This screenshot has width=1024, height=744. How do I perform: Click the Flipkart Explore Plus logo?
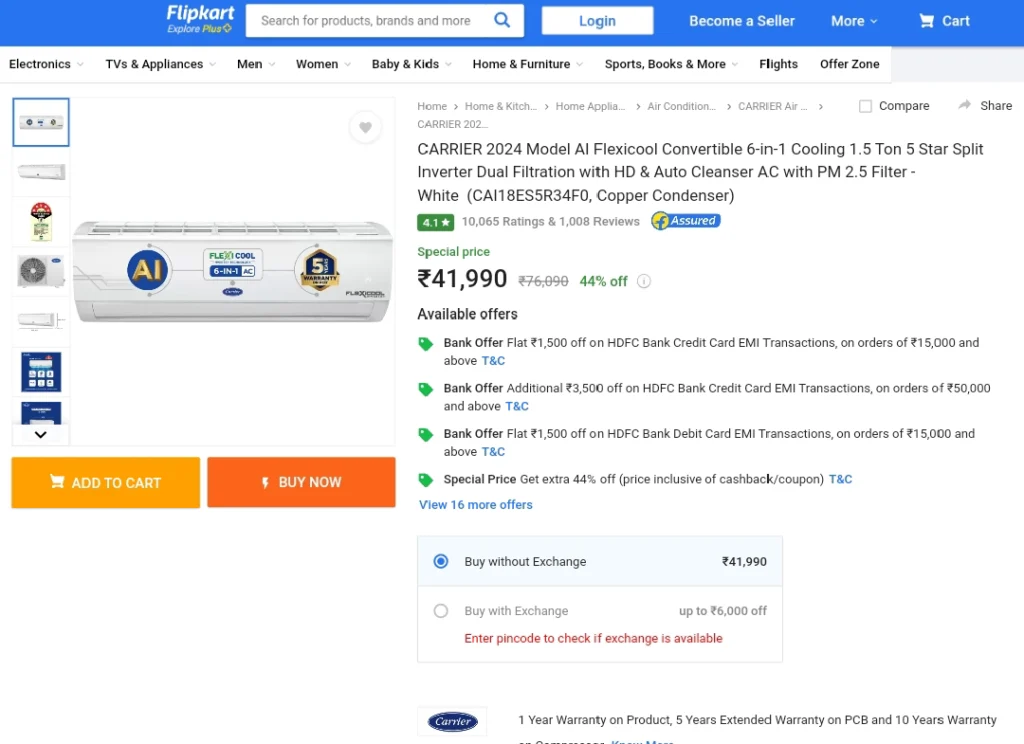tap(200, 19)
